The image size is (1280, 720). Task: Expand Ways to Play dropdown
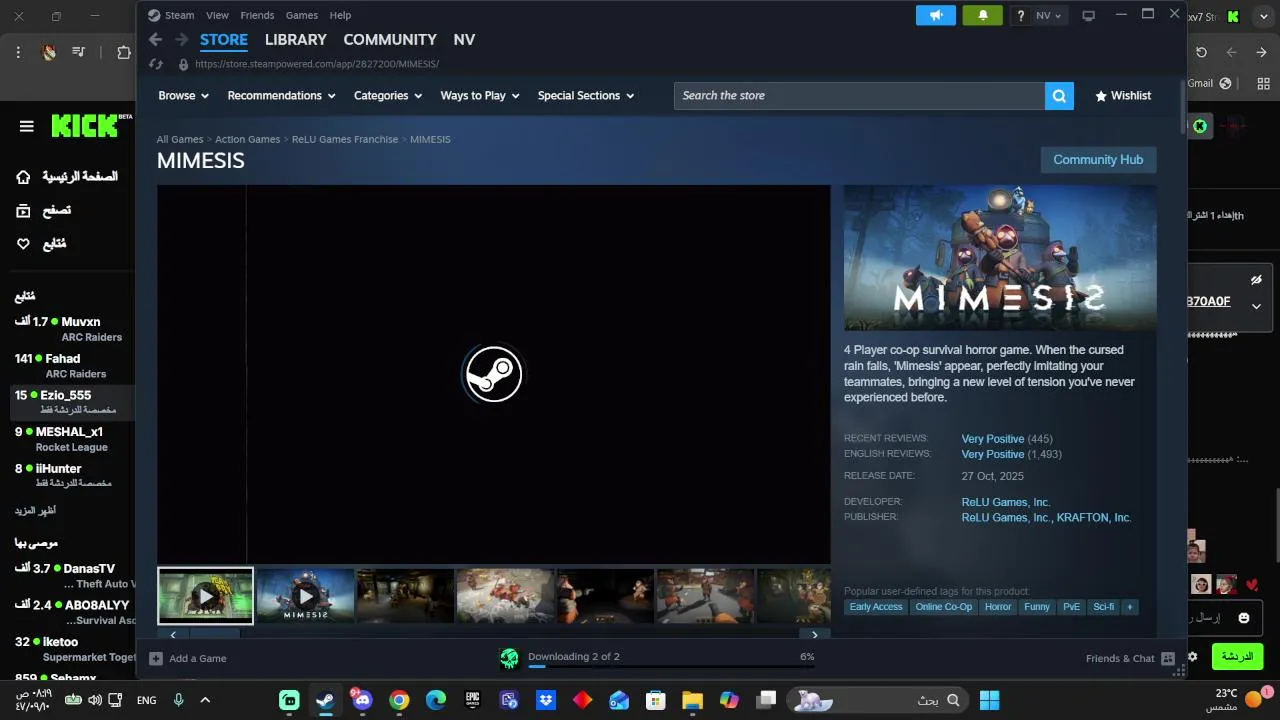point(480,96)
